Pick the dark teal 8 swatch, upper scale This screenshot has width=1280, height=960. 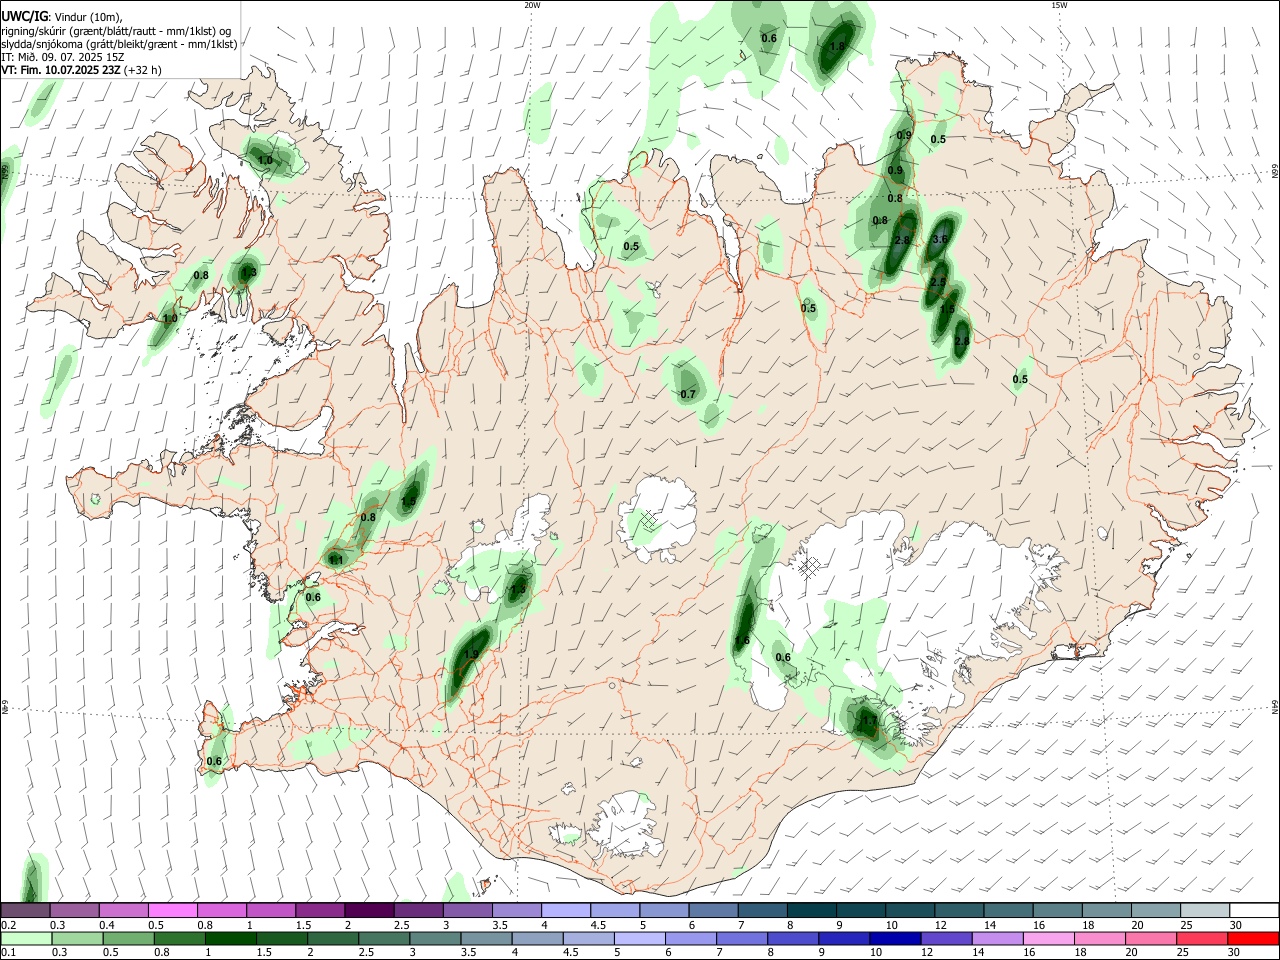[x=812, y=910]
